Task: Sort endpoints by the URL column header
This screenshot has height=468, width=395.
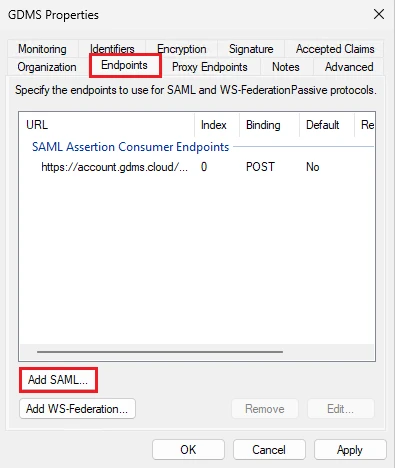Action: pyautogui.click(x=107, y=125)
